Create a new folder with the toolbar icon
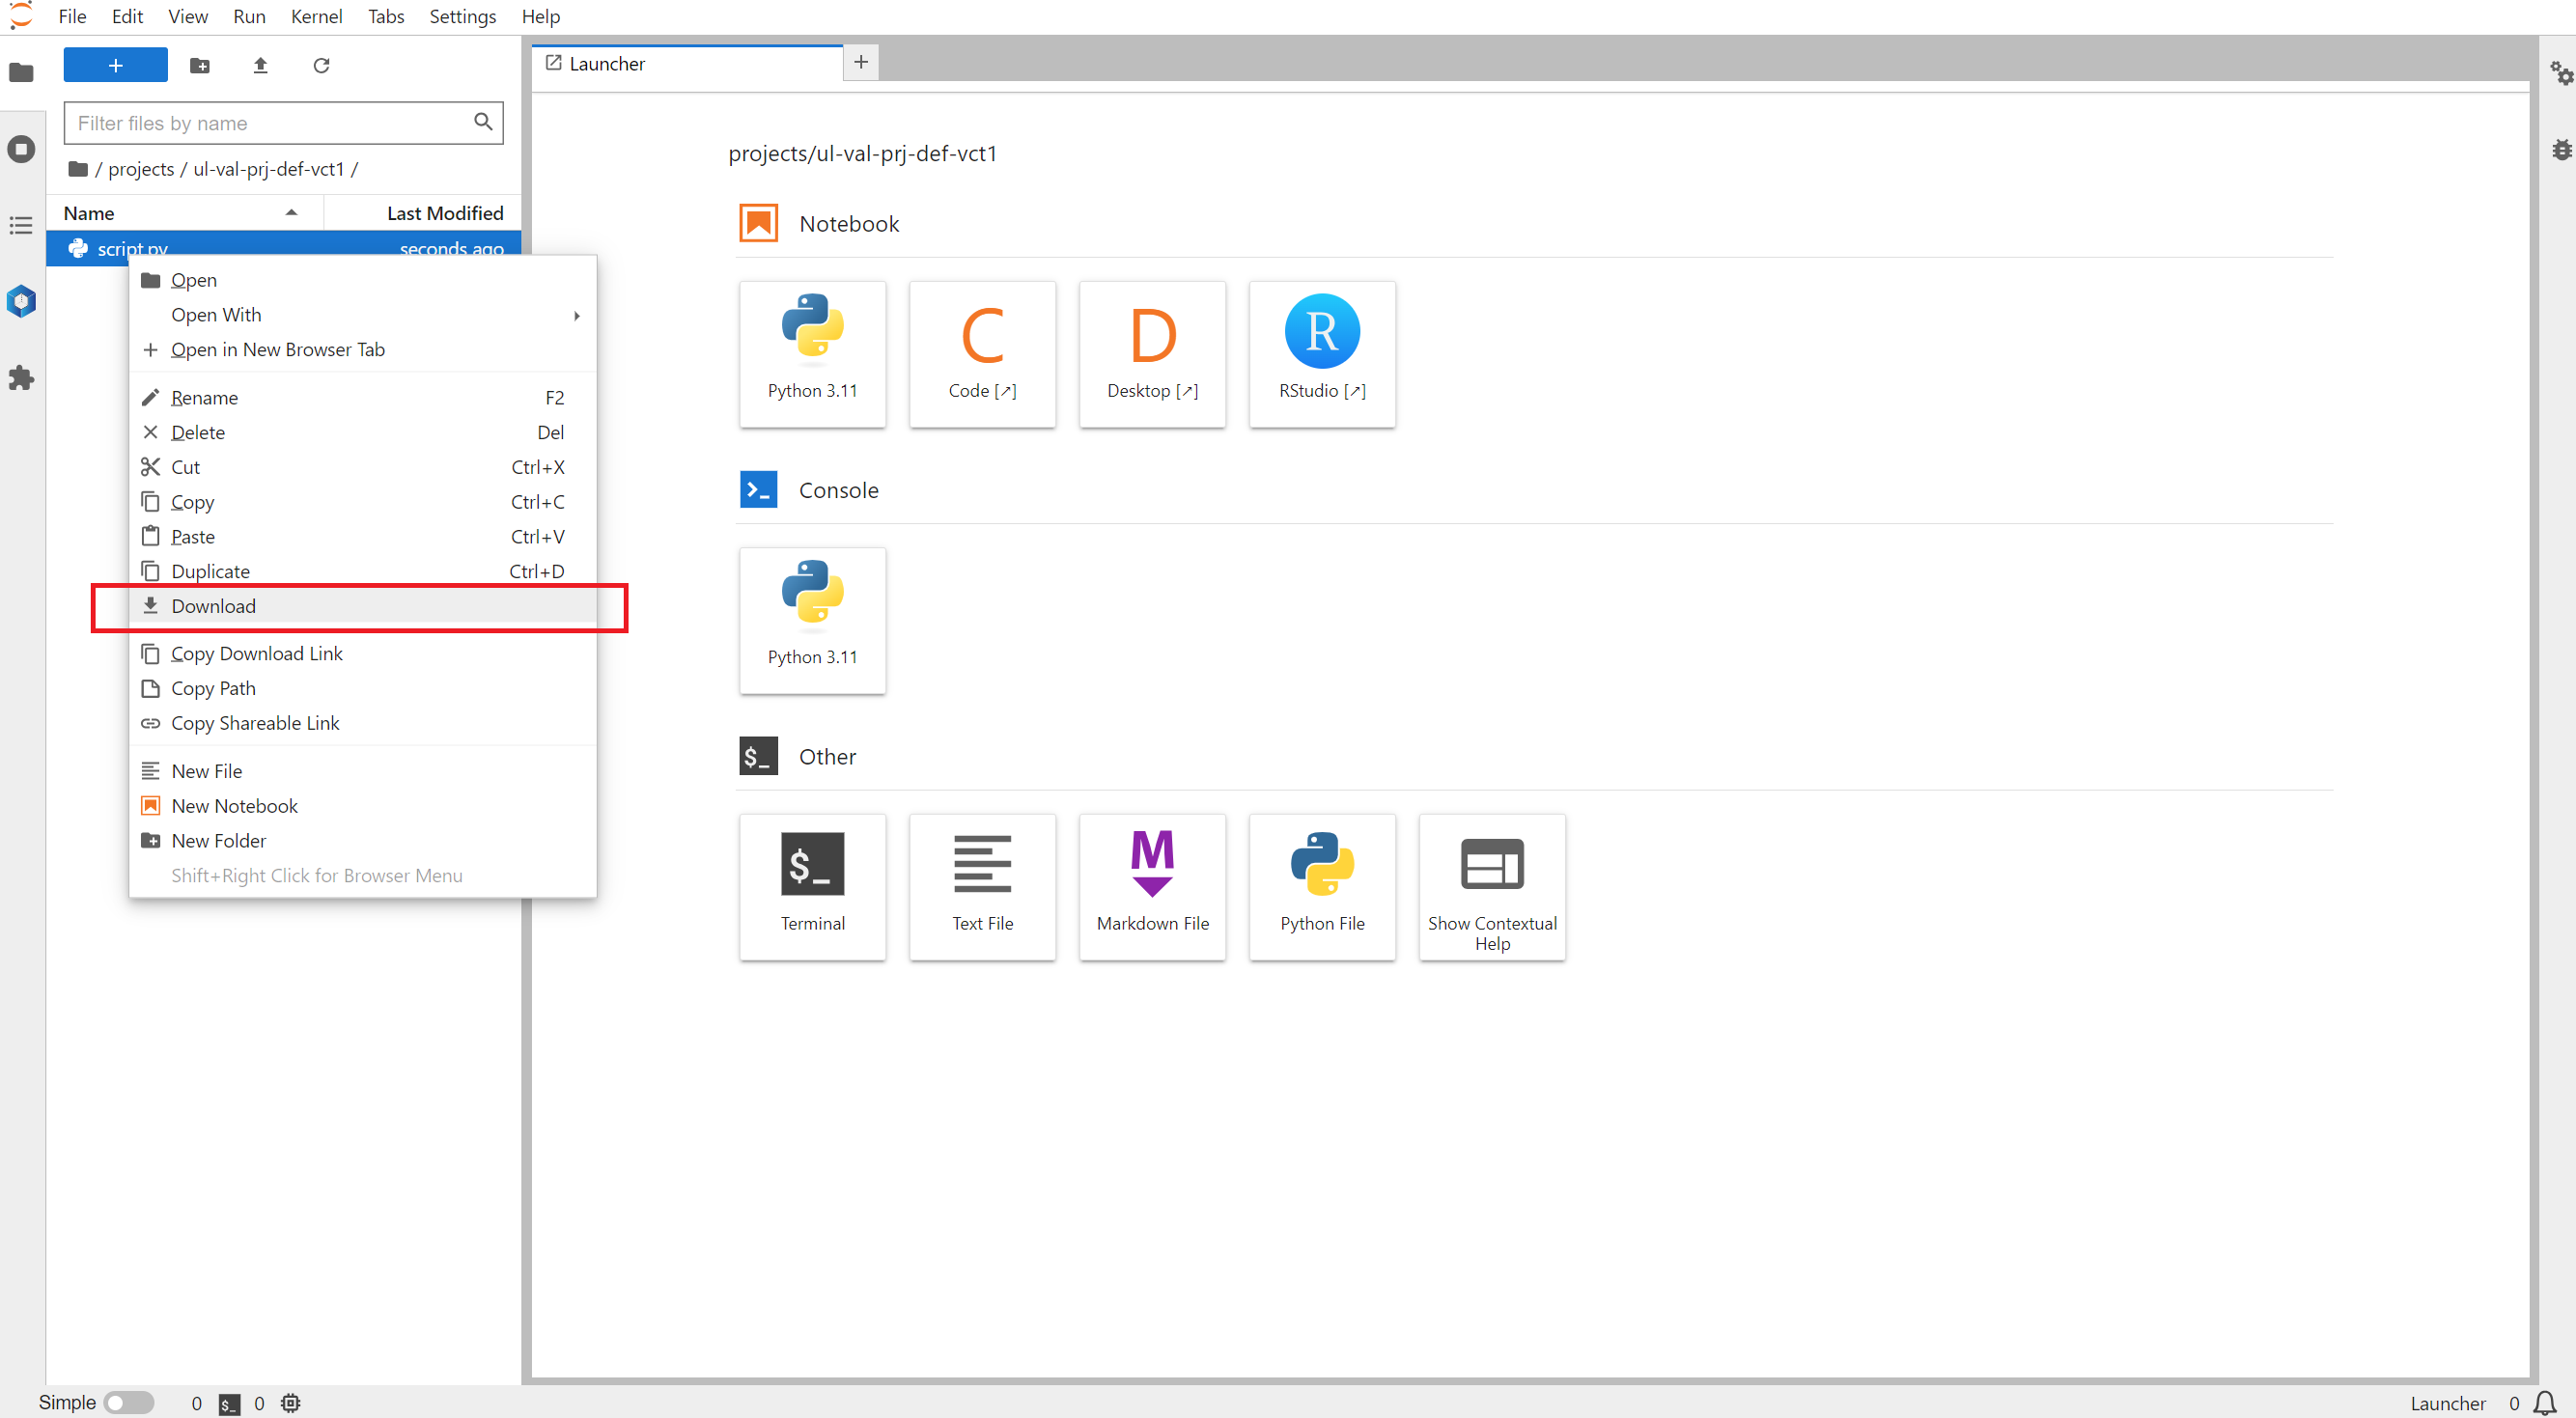 point(199,65)
